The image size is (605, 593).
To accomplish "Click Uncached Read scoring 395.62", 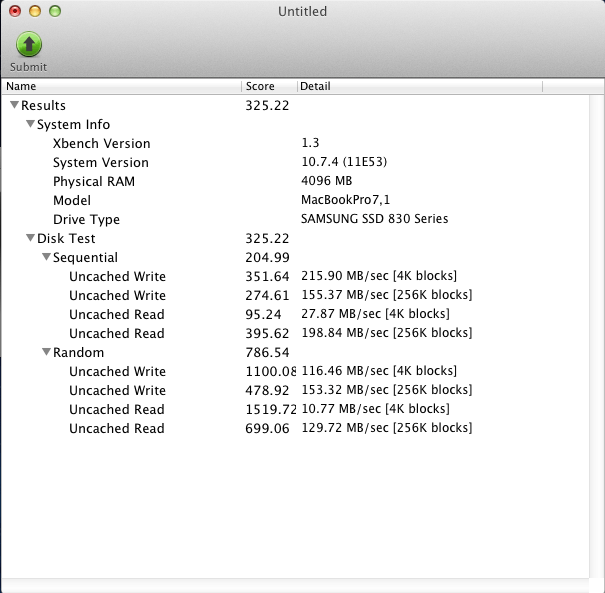I will [117, 333].
